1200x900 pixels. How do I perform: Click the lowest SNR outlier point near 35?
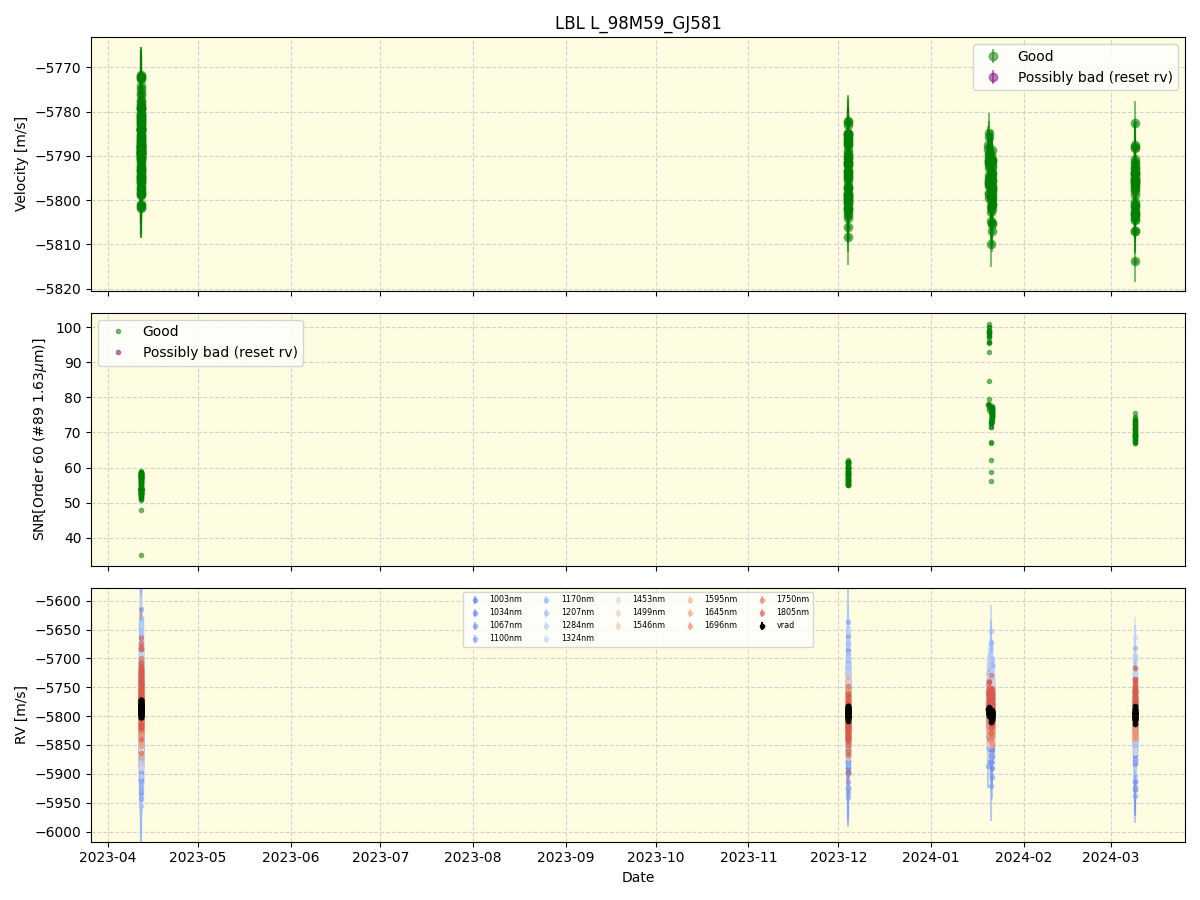[141, 555]
